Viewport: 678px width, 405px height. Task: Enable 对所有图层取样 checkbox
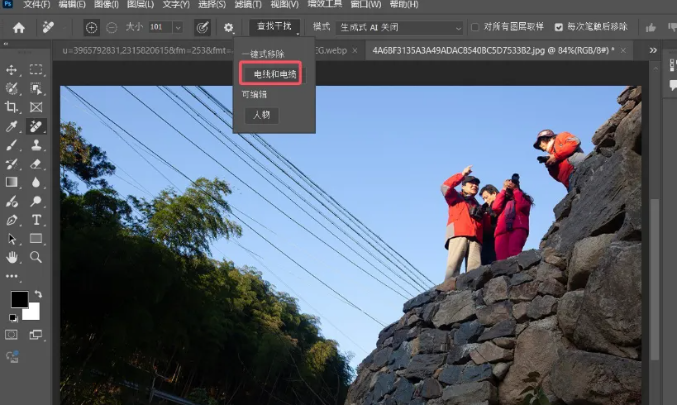[474, 27]
